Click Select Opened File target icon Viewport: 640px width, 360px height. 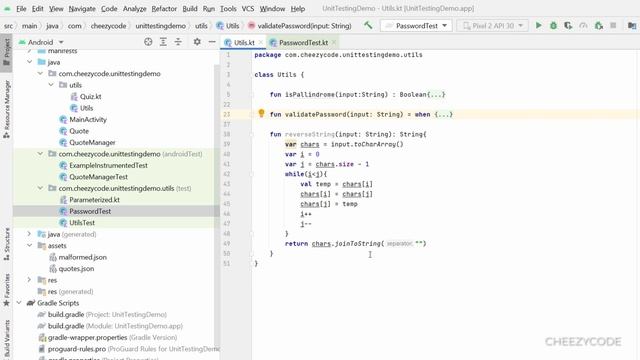click(x=148, y=42)
